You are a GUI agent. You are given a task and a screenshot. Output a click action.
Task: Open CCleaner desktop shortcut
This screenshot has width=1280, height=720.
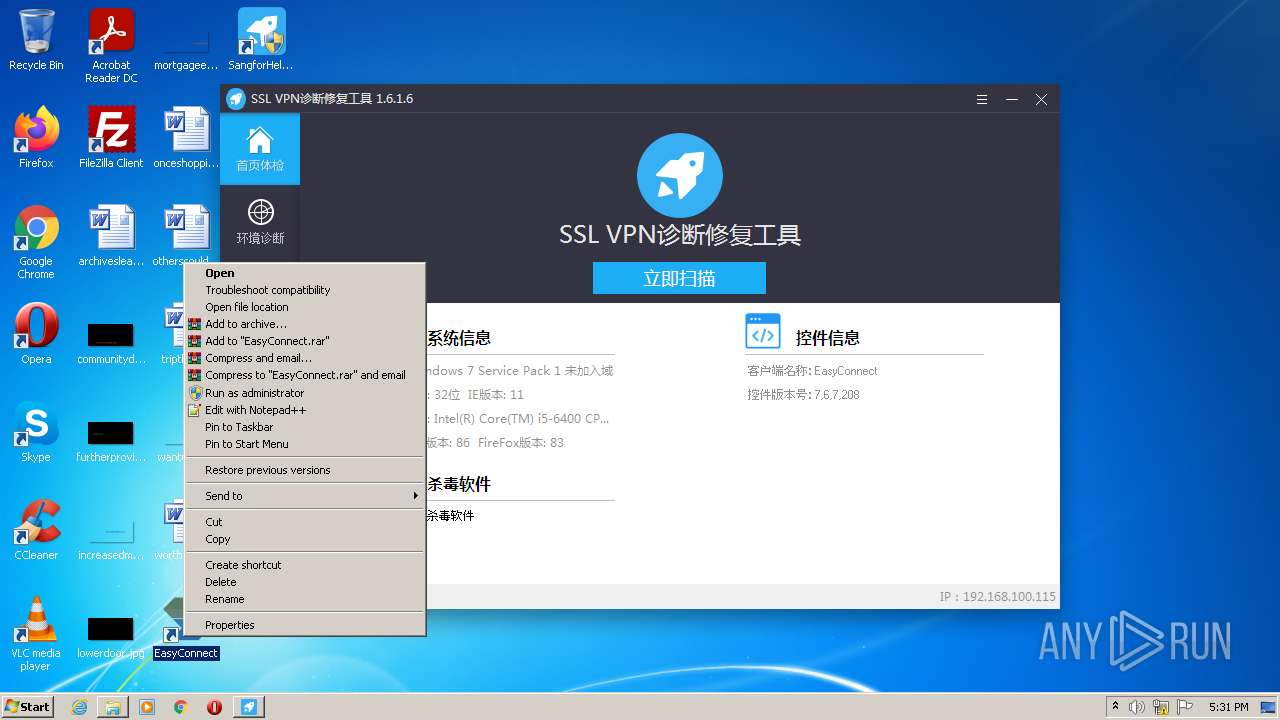click(x=36, y=530)
